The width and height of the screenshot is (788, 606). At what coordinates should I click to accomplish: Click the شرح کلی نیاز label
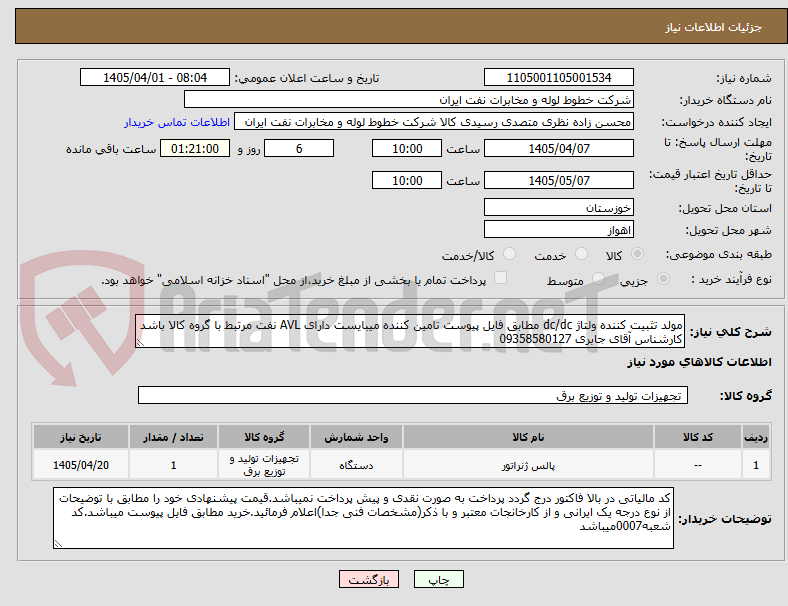tap(730, 332)
